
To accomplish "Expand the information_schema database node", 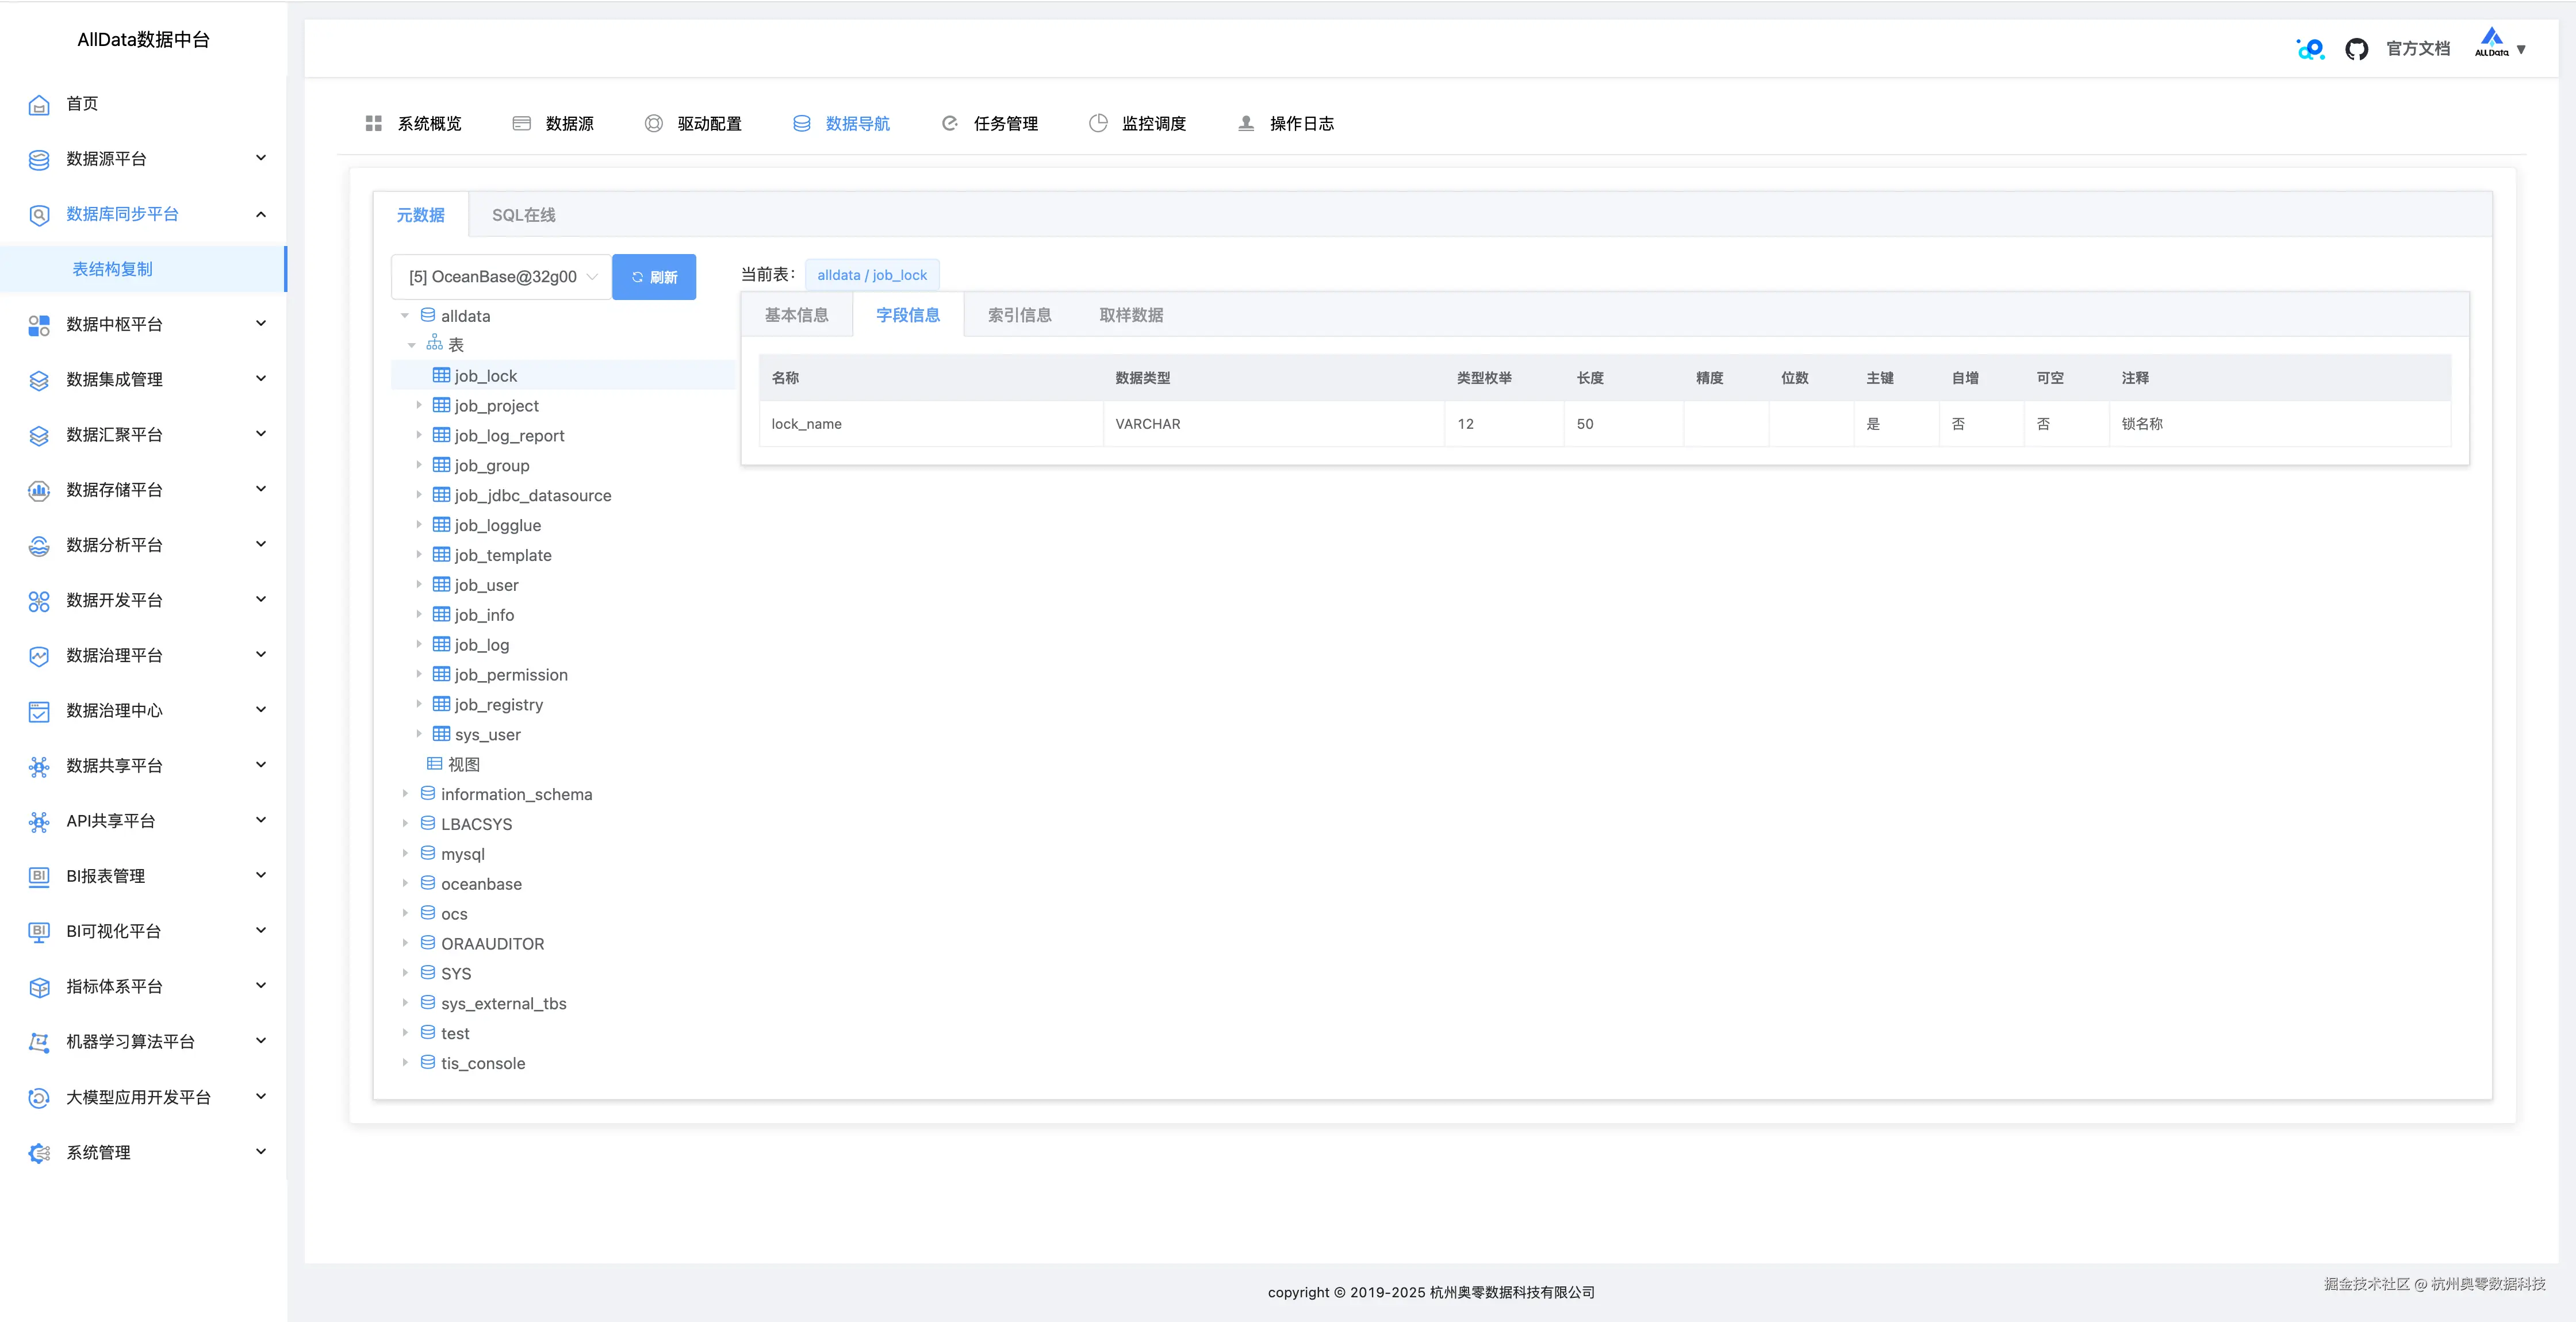I will tap(405, 794).
